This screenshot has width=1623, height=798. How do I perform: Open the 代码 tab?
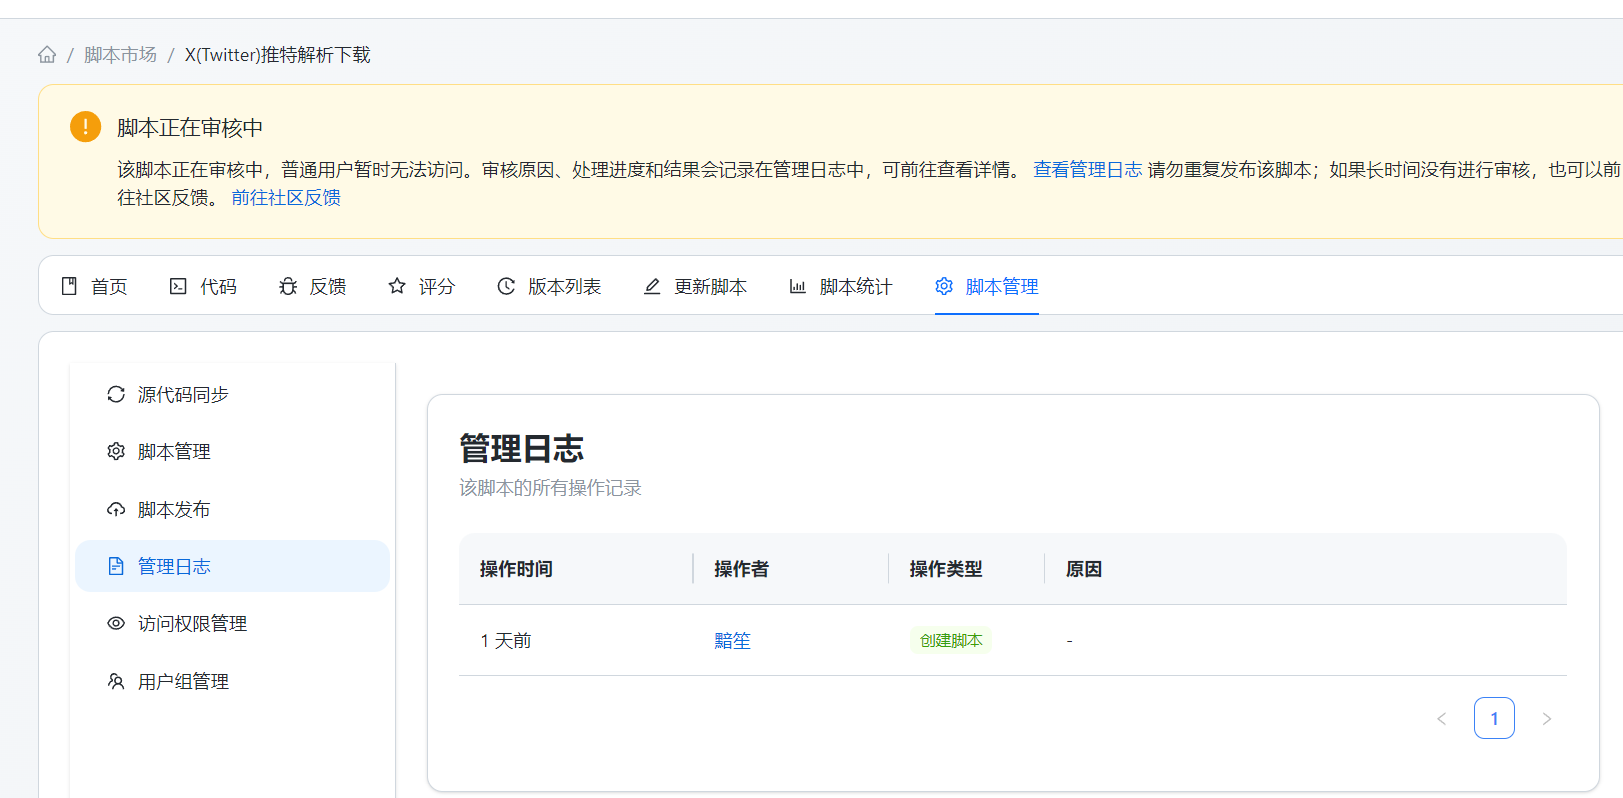point(204,287)
